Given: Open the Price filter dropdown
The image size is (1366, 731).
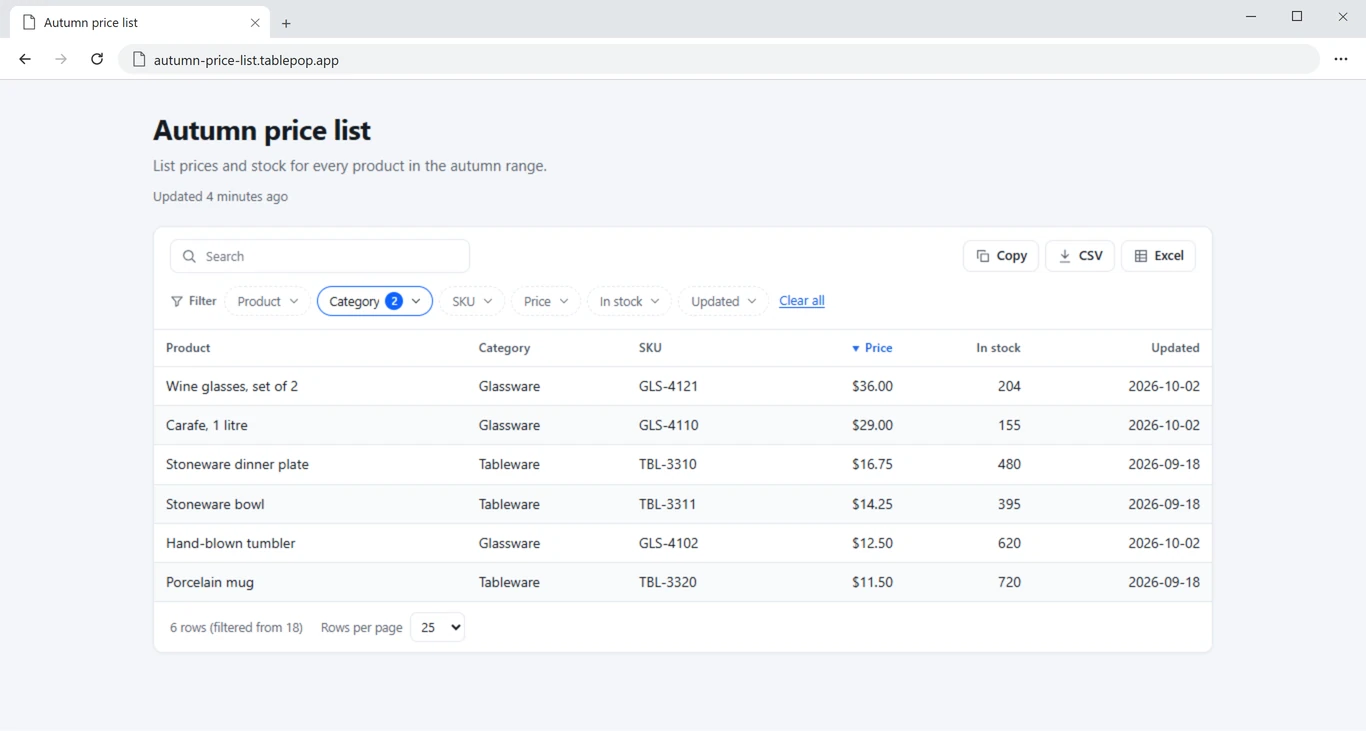Looking at the screenshot, I should 546,301.
